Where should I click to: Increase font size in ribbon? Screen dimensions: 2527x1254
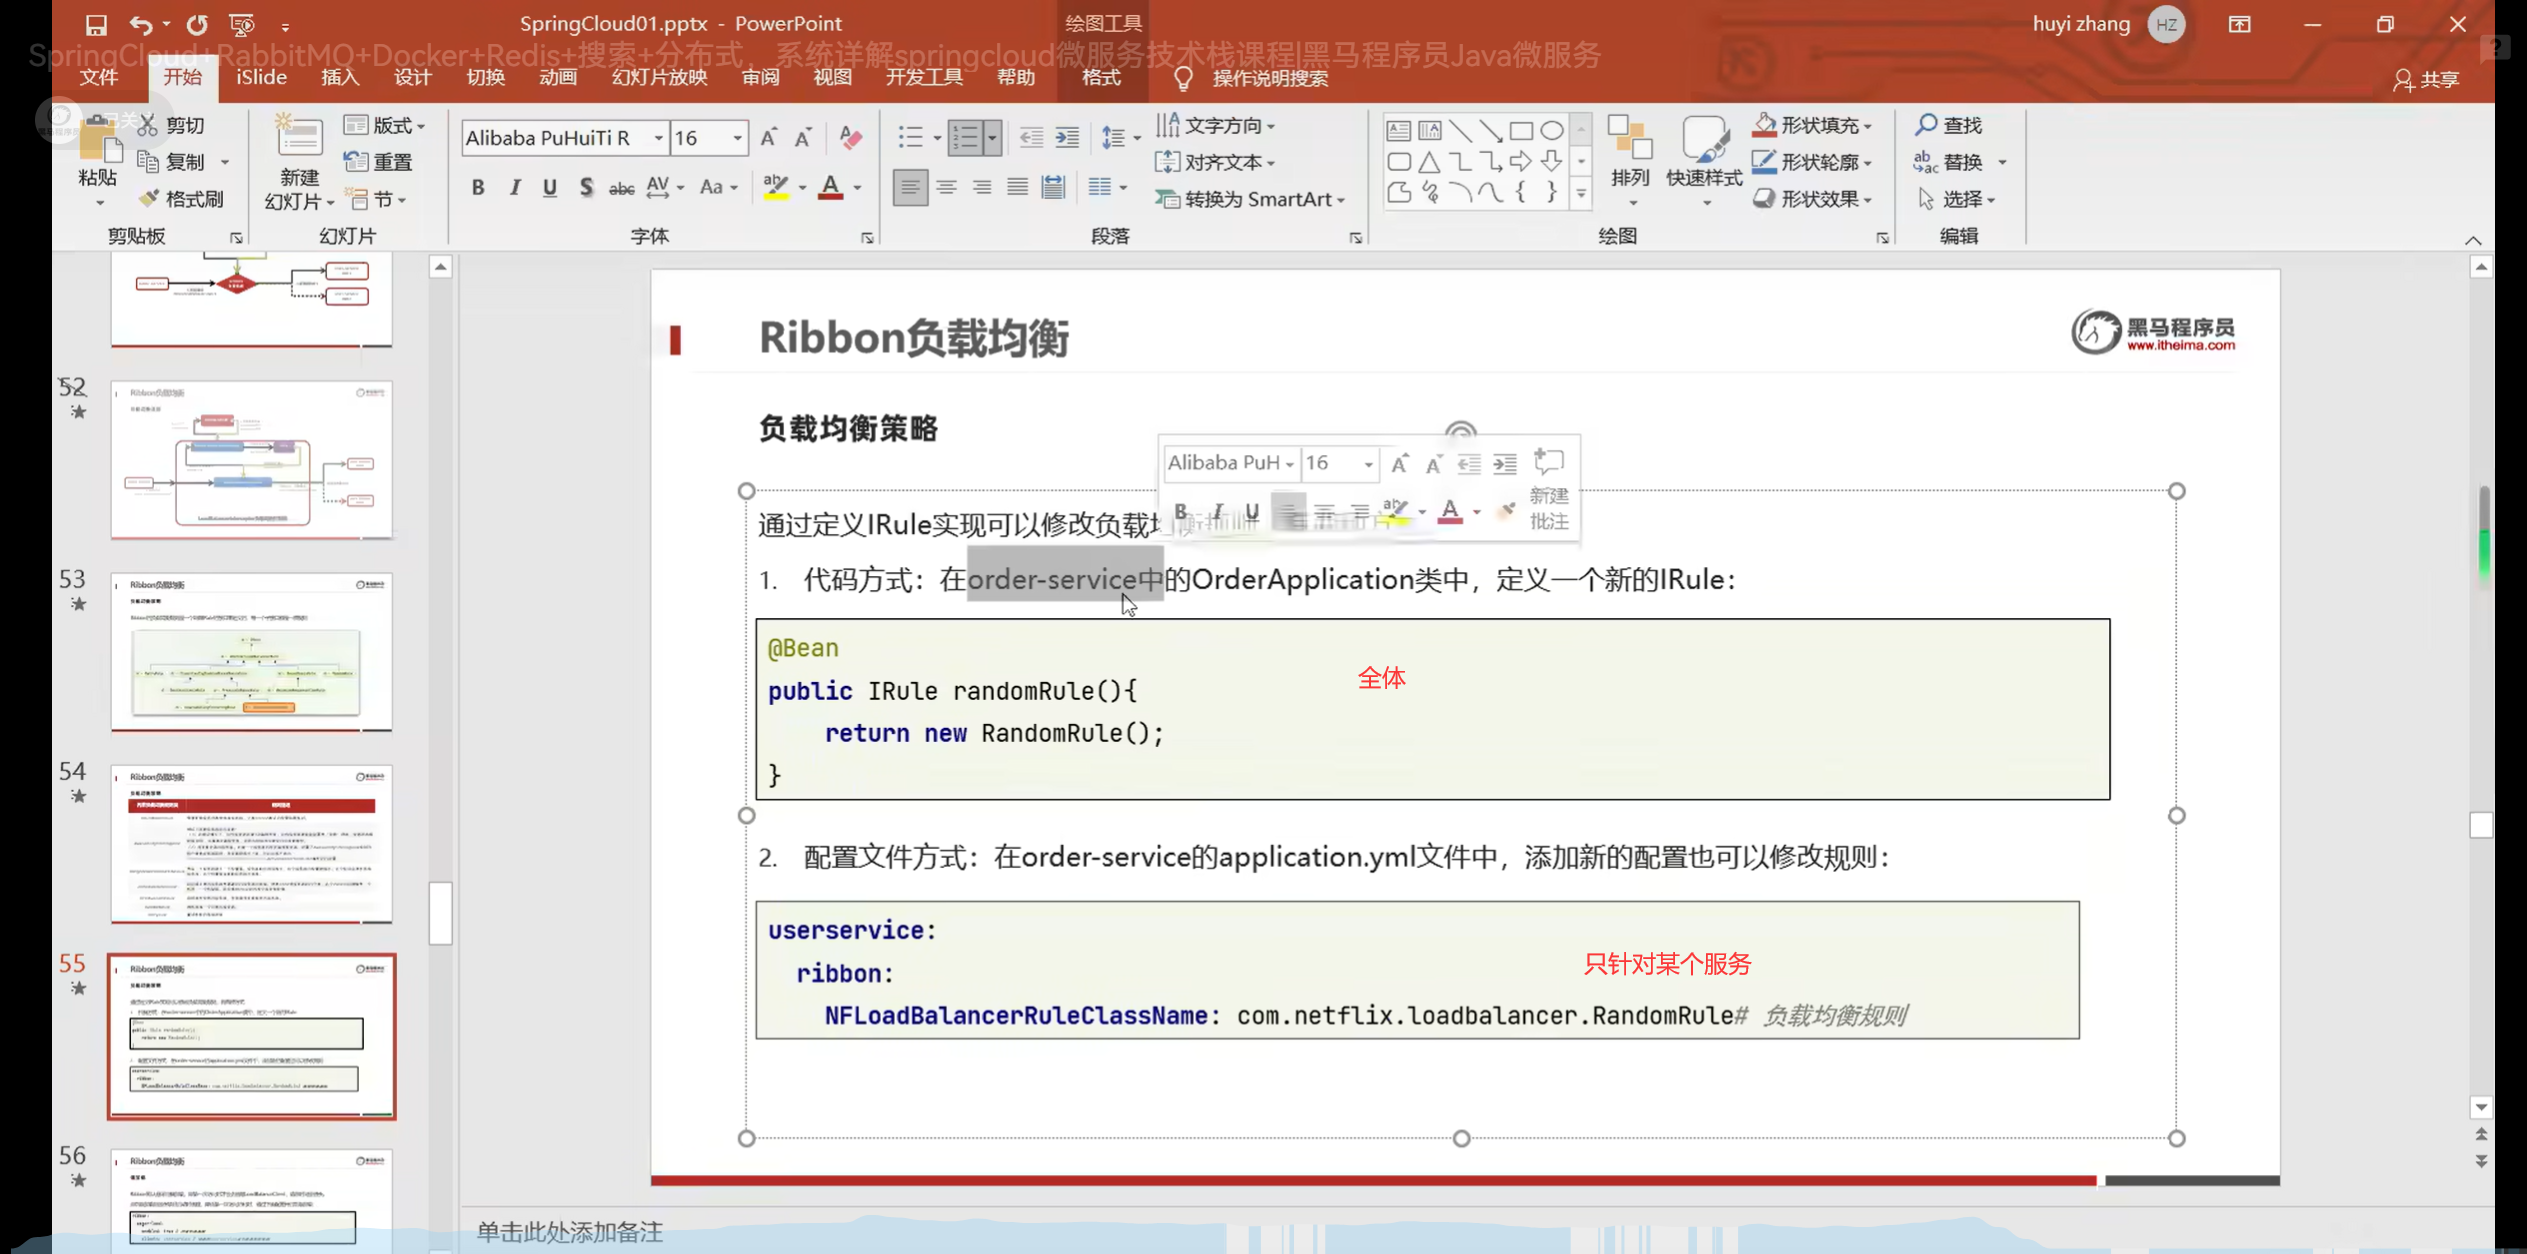768,137
